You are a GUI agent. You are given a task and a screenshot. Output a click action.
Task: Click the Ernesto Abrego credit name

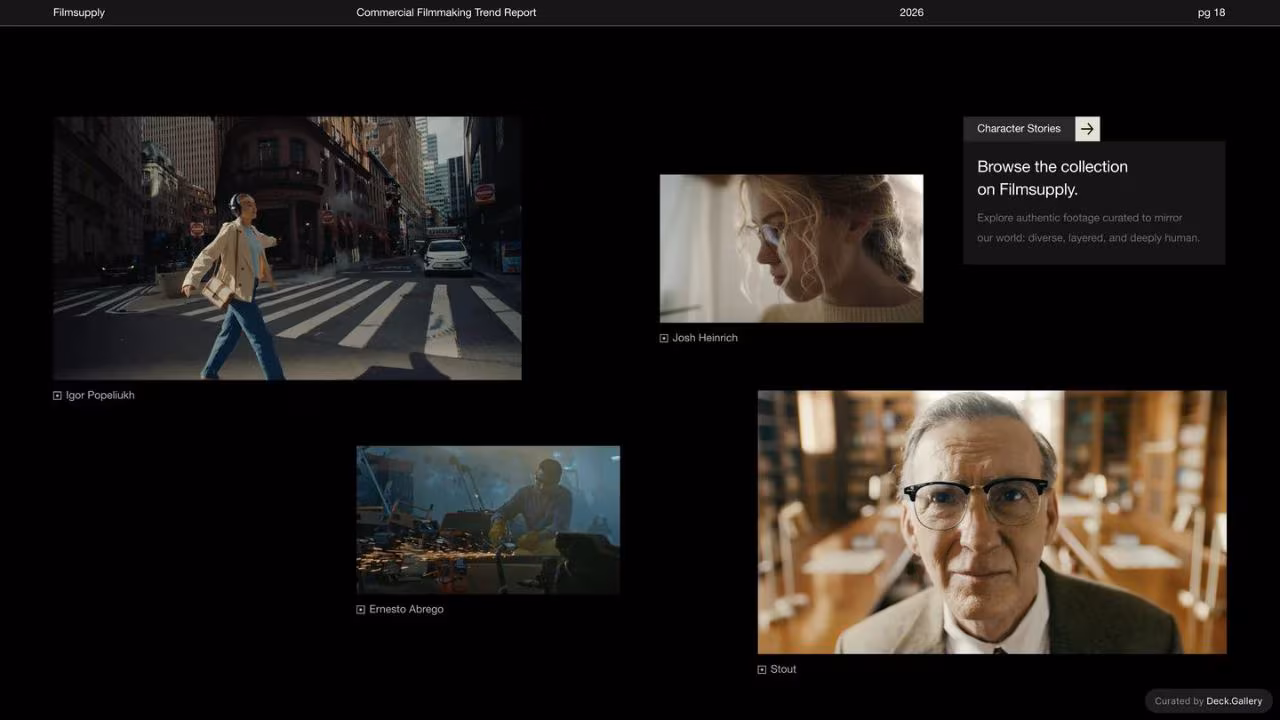[x=406, y=610]
